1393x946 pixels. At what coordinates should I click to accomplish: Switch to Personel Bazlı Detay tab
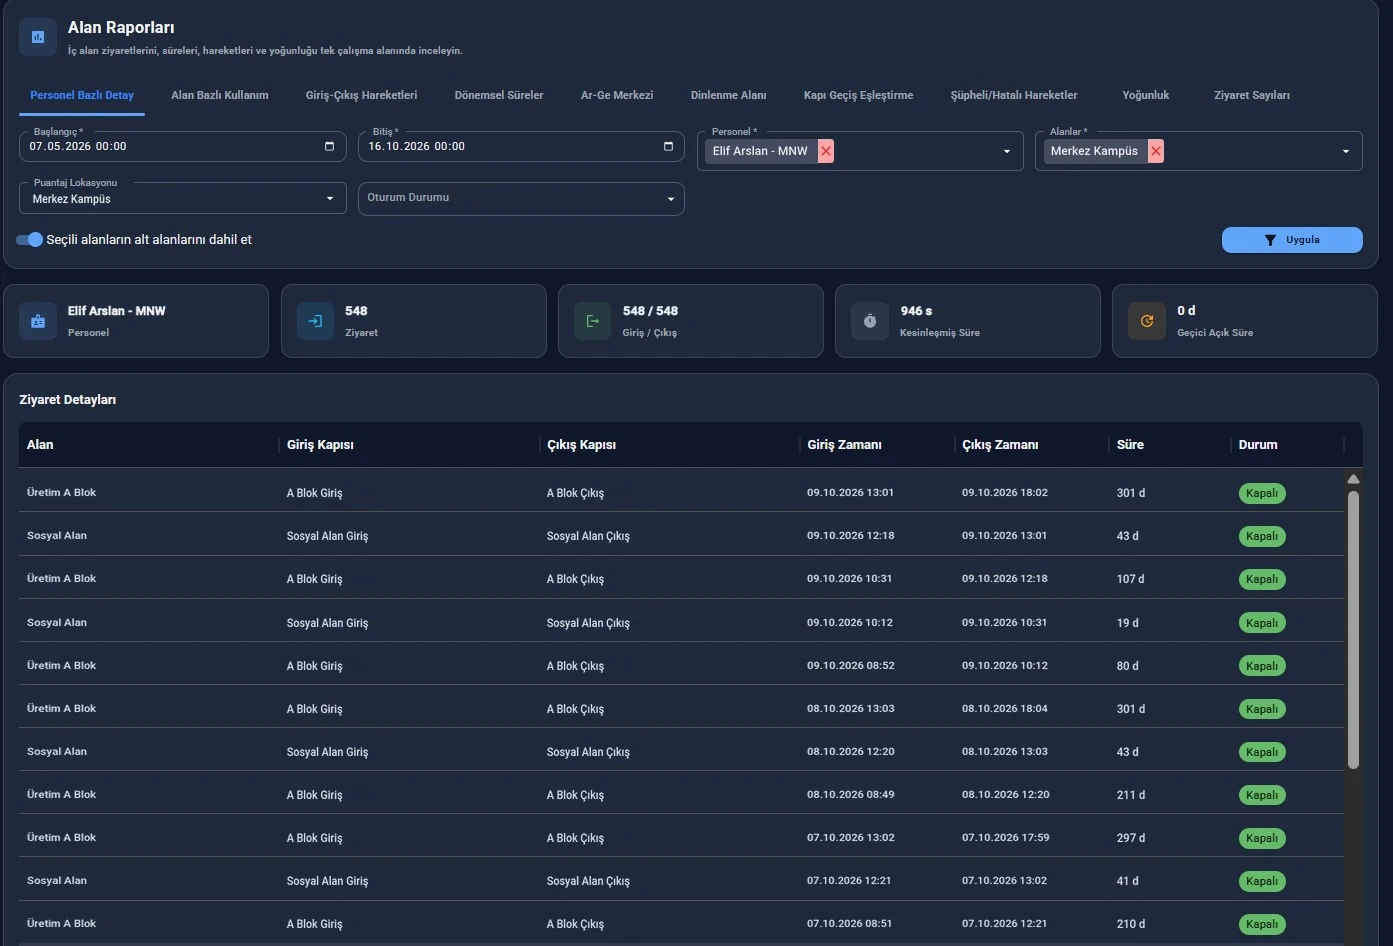(82, 96)
